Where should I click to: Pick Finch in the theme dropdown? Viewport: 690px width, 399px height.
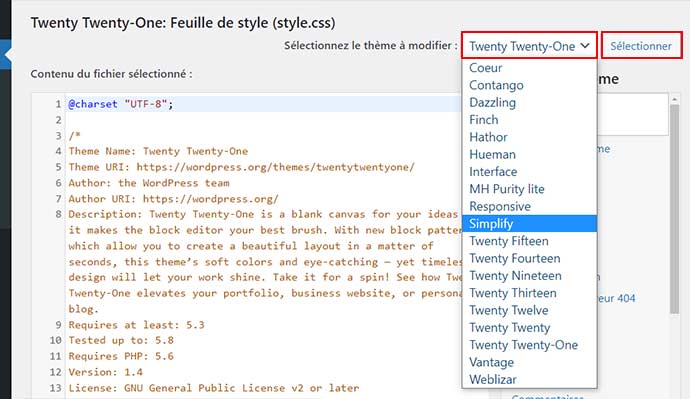(529, 120)
